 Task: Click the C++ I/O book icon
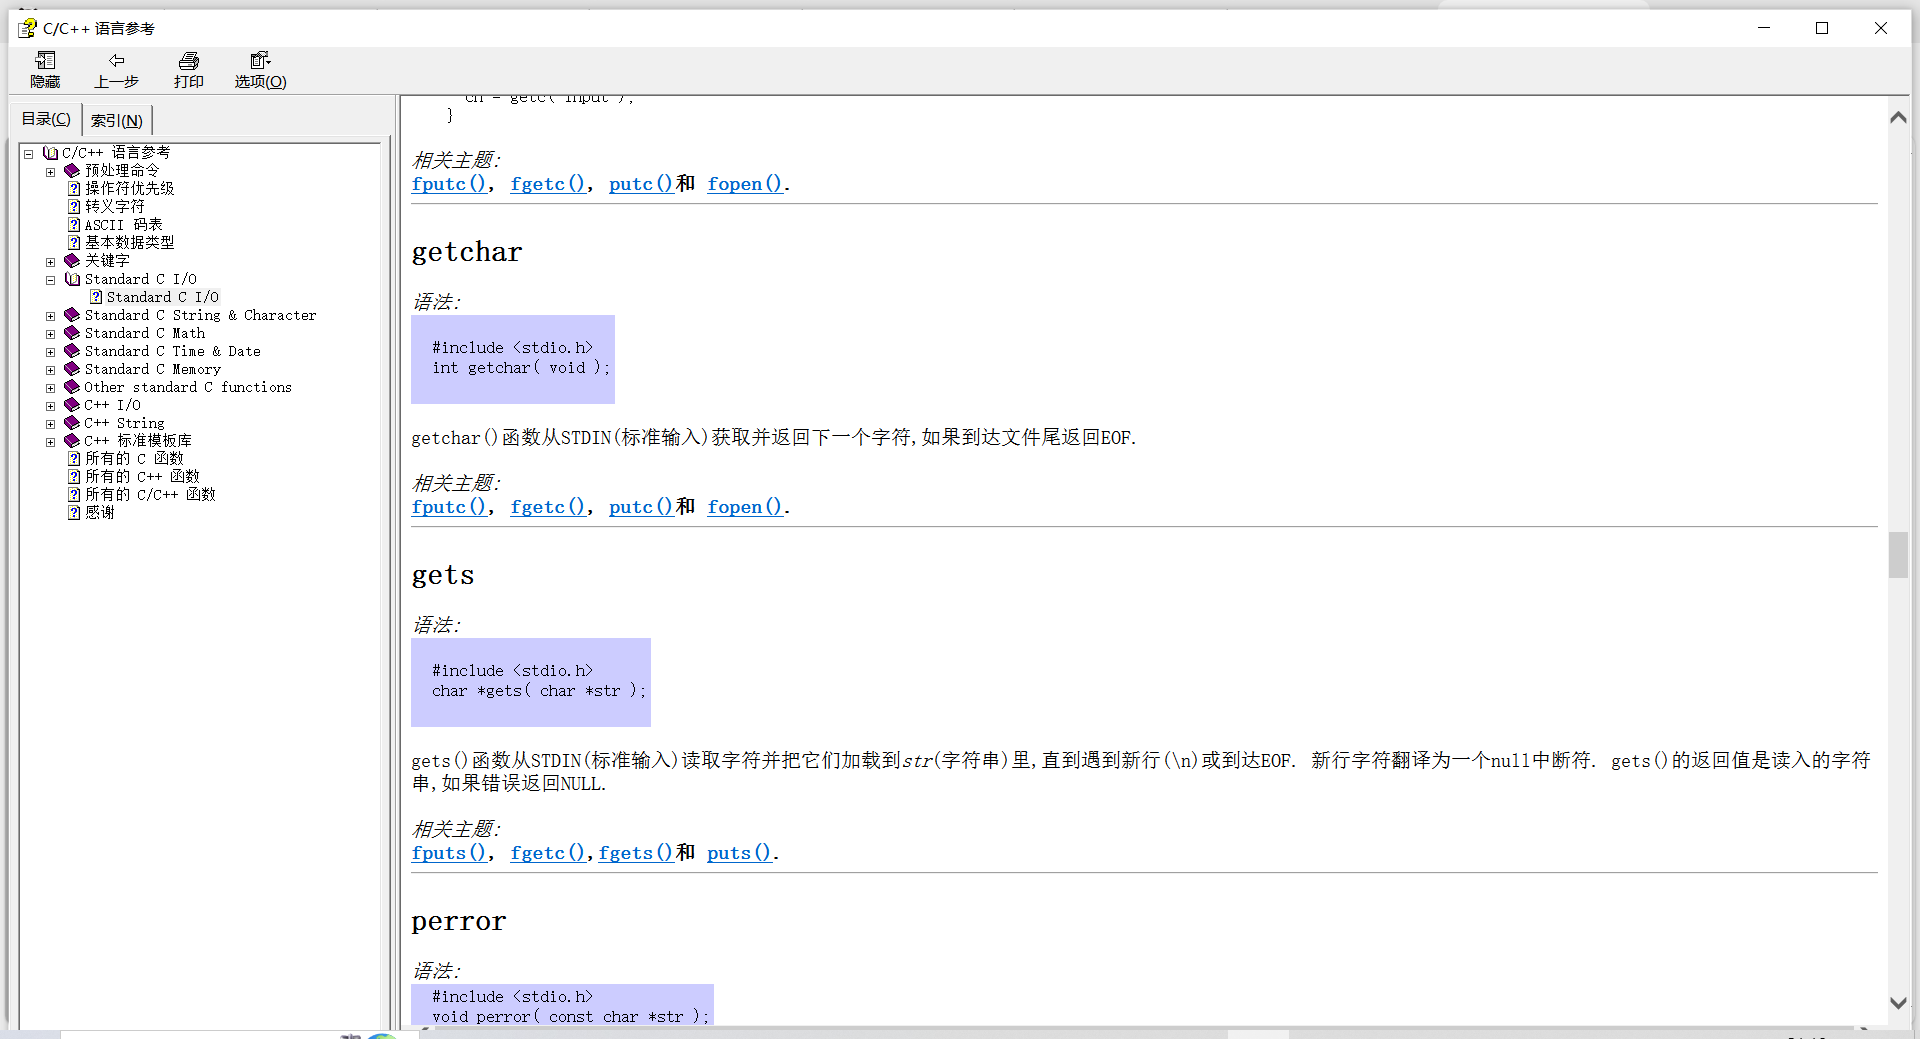pos(72,405)
